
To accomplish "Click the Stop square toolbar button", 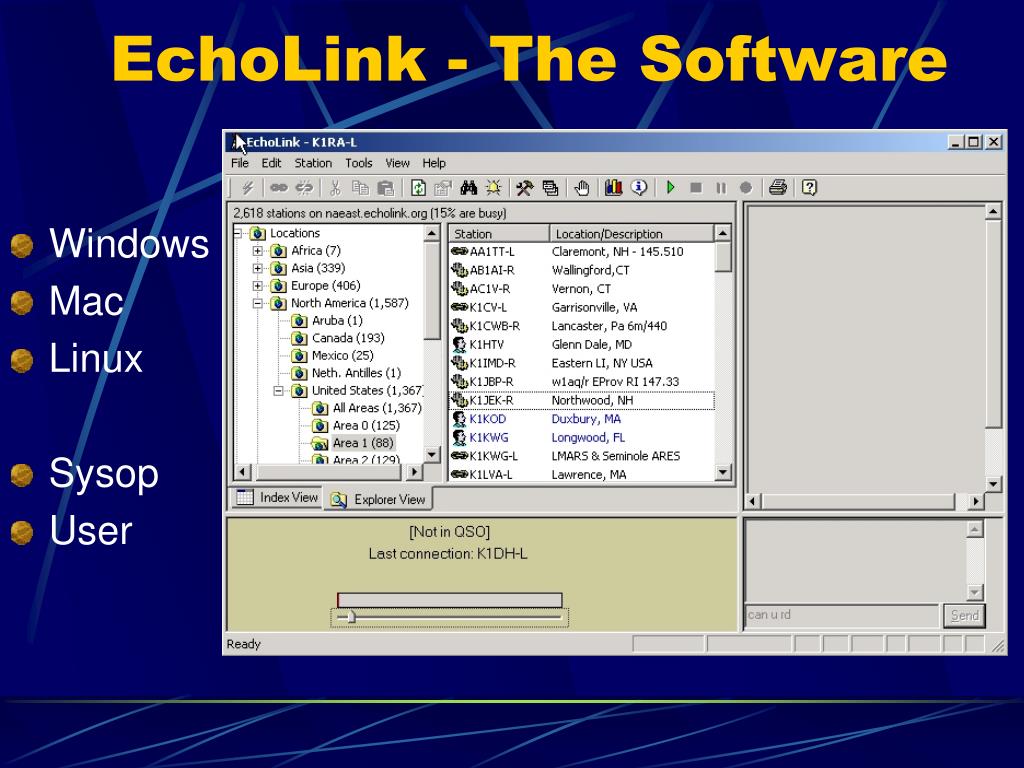I will click(x=696, y=188).
